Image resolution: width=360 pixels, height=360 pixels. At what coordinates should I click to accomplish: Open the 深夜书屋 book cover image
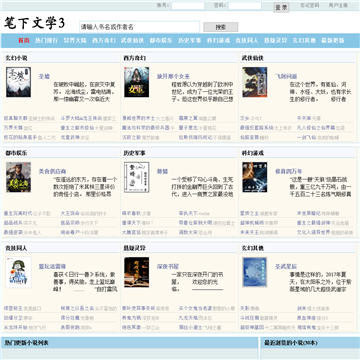coord(137,272)
